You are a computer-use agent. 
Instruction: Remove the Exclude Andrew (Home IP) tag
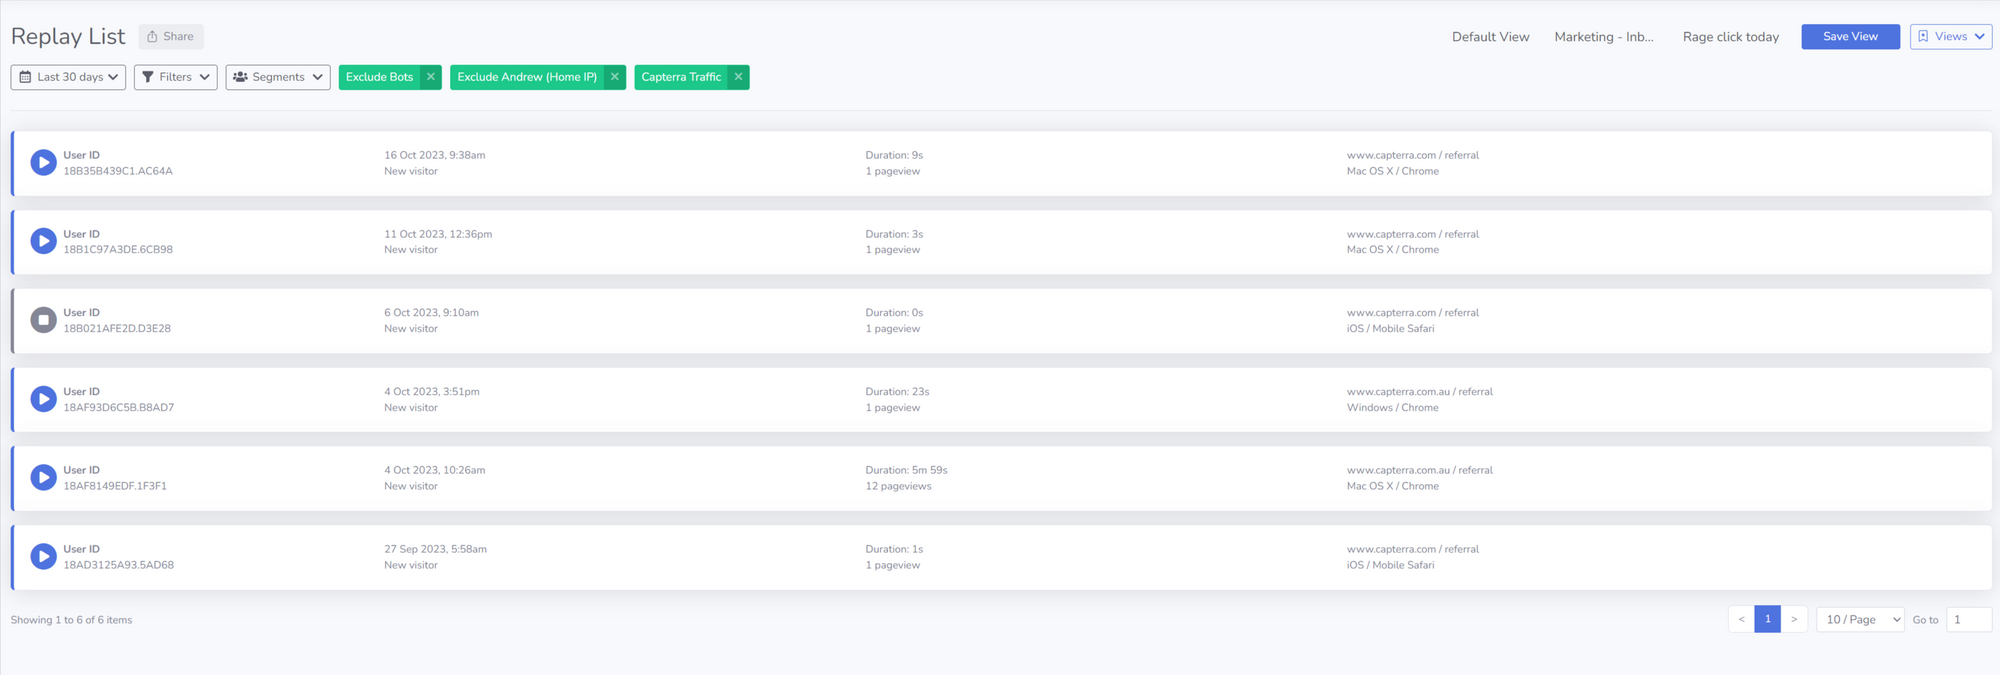click(x=615, y=77)
